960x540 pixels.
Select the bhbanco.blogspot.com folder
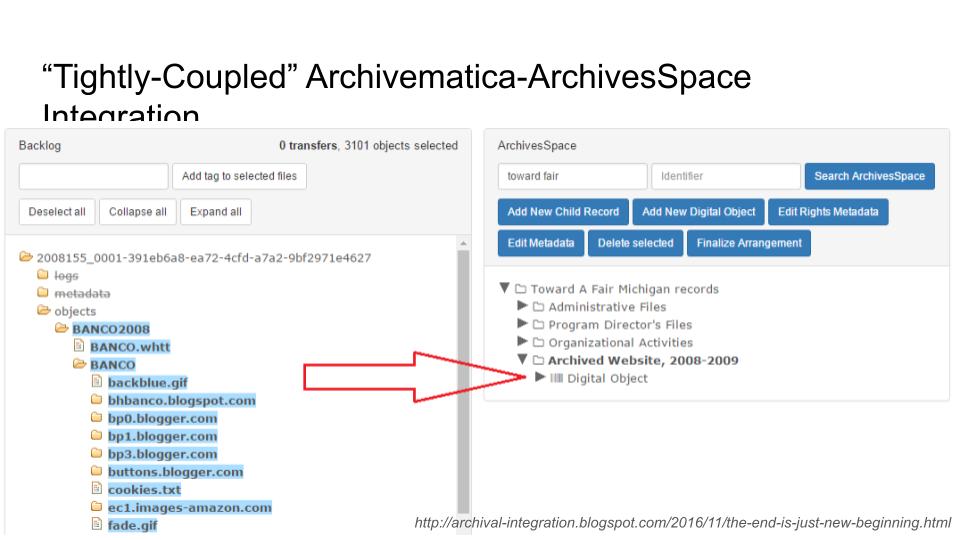pos(182,400)
